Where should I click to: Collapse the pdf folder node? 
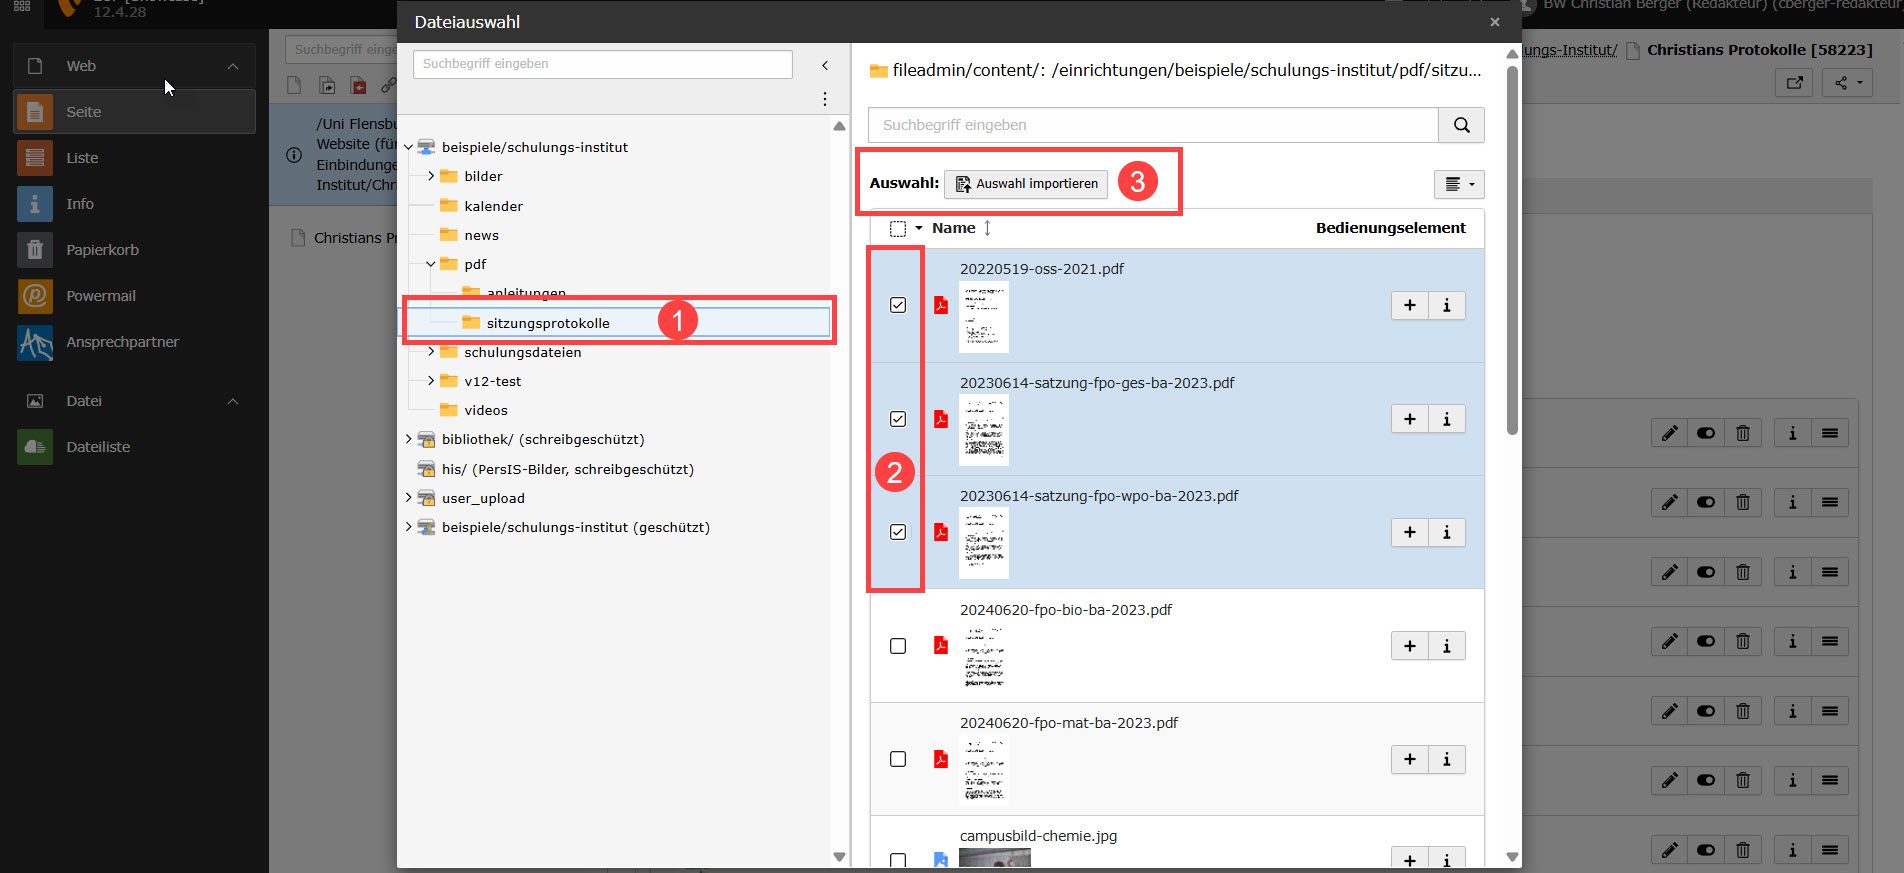pyautogui.click(x=431, y=264)
